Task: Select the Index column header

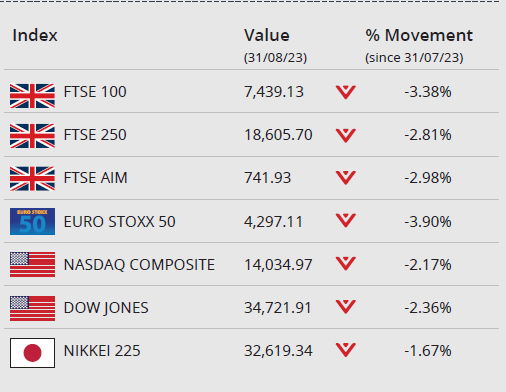Action: (35, 35)
